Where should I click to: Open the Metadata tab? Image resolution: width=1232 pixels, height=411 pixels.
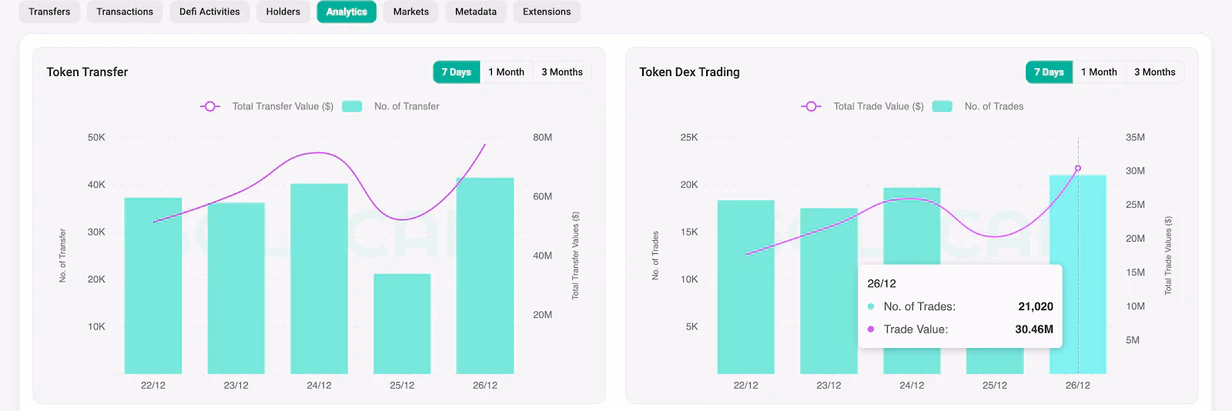476,12
